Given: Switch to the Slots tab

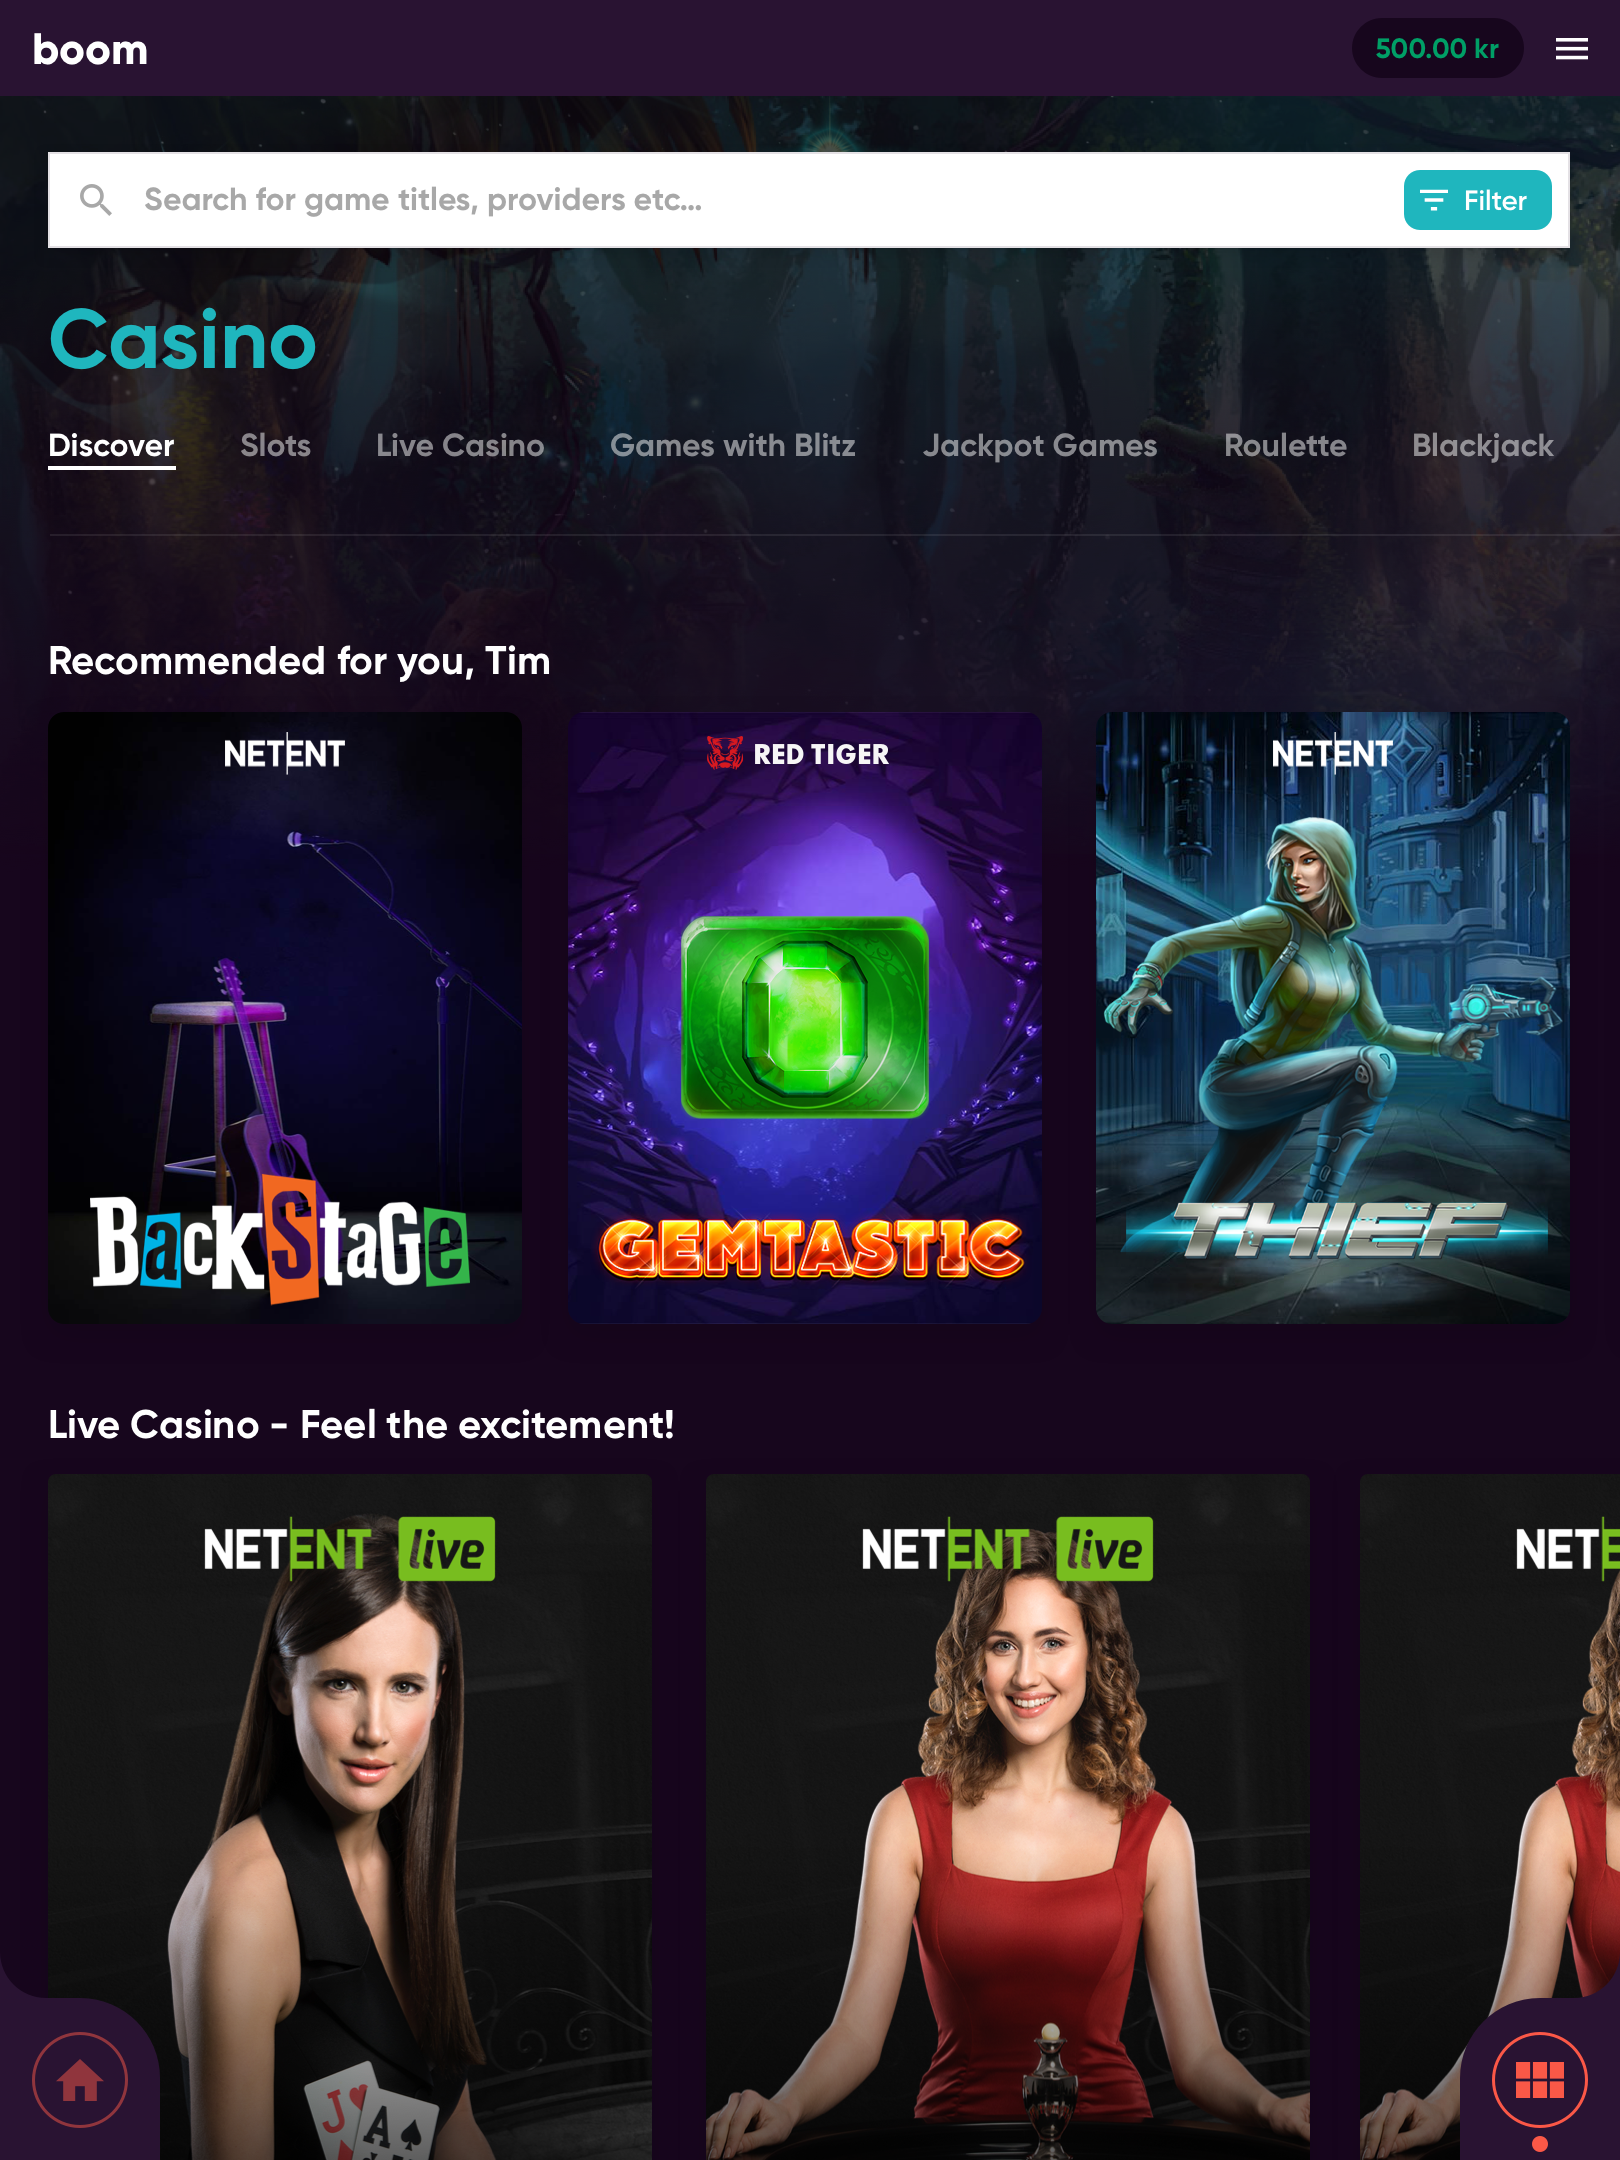Looking at the screenshot, I should (275, 445).
